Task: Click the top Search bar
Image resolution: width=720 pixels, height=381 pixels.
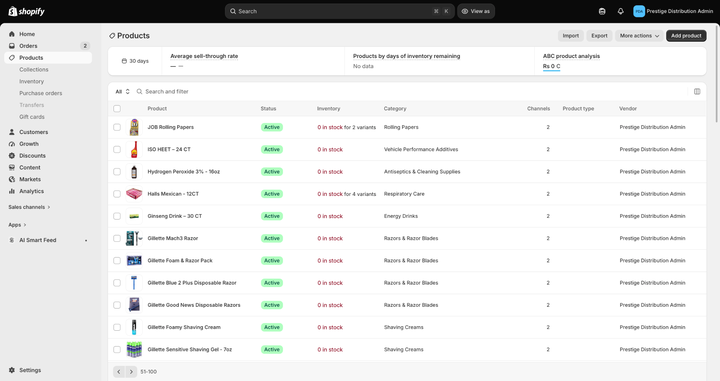Action: 340,11
